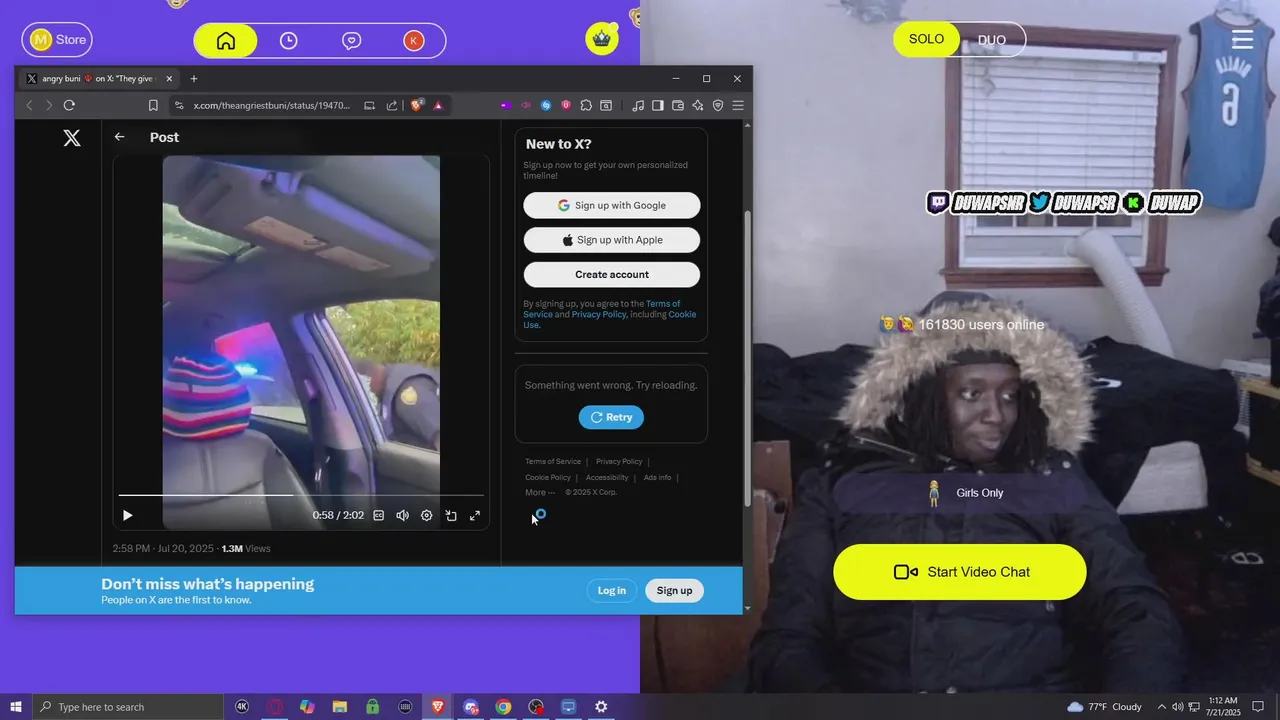This screenshot has height=720, width=1280.
Task: Select the angry buni X tab
Action: 99,78
